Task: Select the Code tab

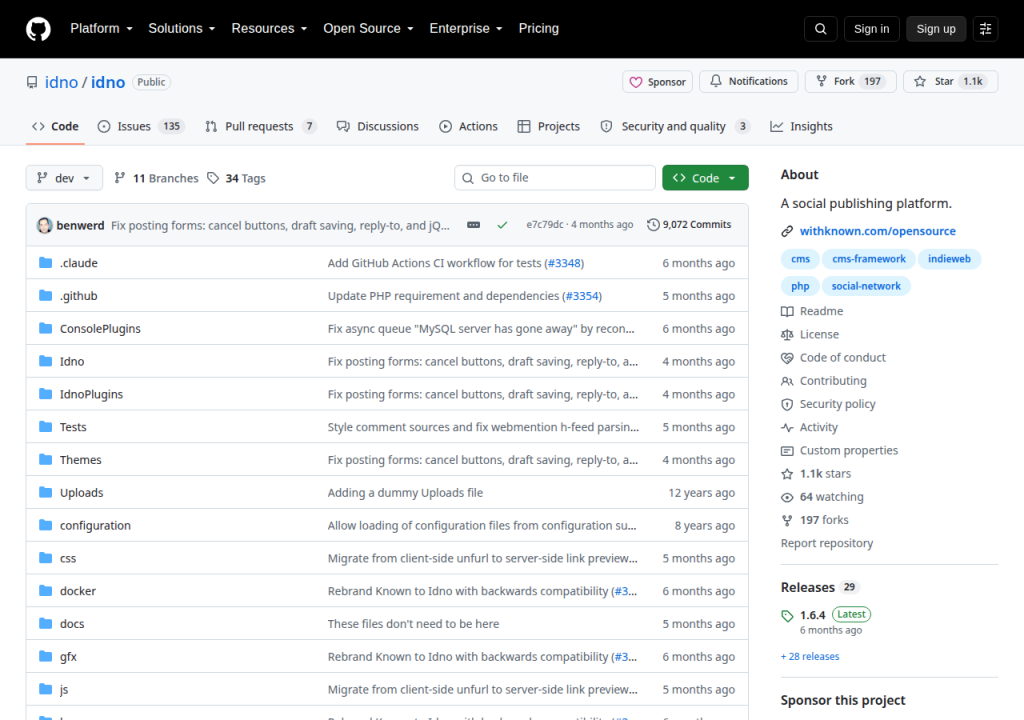Action: 56,127
